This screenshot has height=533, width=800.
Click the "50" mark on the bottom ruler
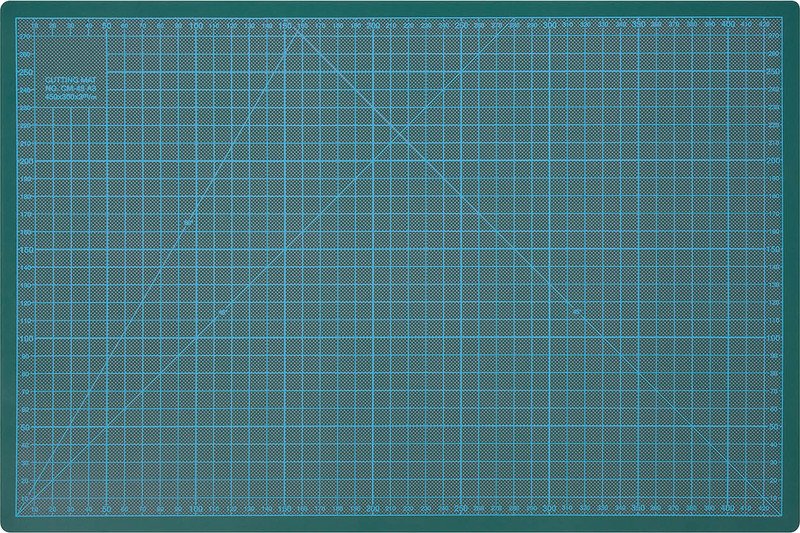pos(106,509)
